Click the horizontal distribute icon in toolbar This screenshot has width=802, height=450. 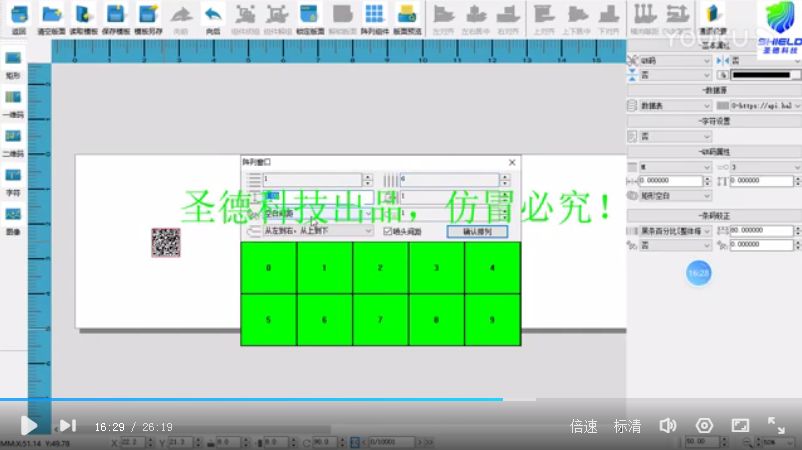tap(643, 14)
